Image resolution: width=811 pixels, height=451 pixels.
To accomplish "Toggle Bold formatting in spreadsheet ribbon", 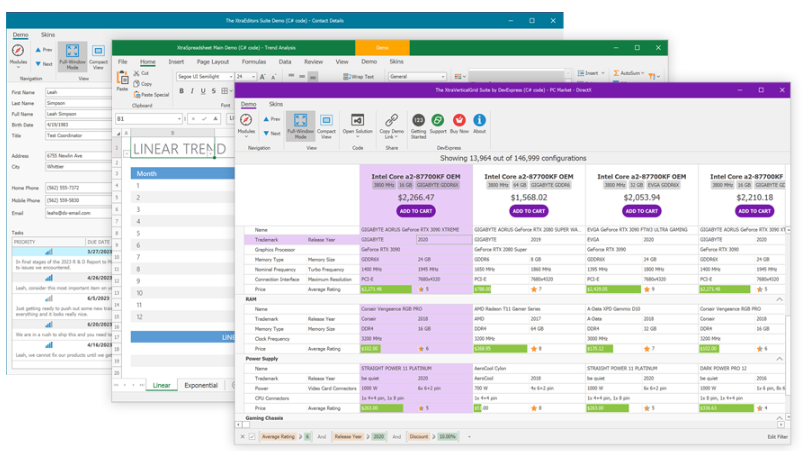I will (182, 91).
